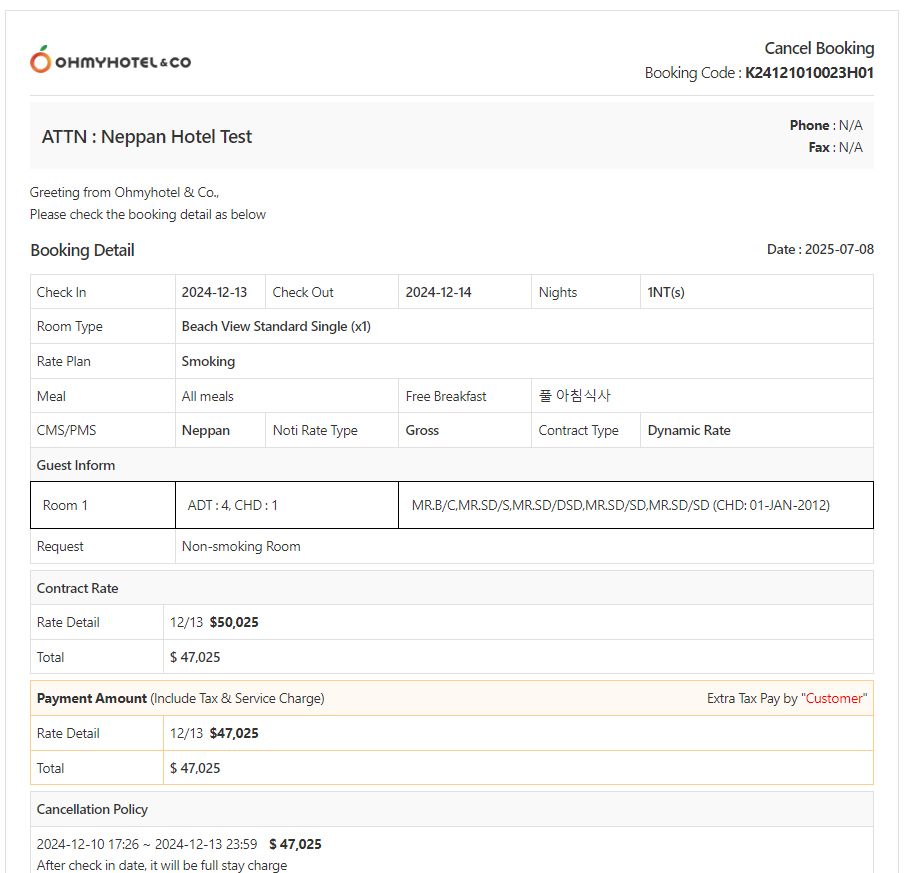Click the Beach View Standard Single room type

pos(276,326)
